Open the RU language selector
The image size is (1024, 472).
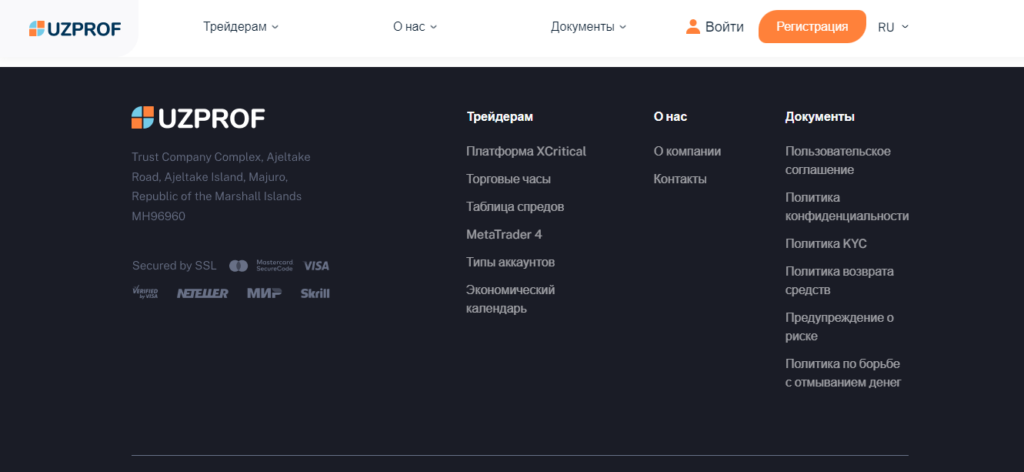click(x=893, y=27)
